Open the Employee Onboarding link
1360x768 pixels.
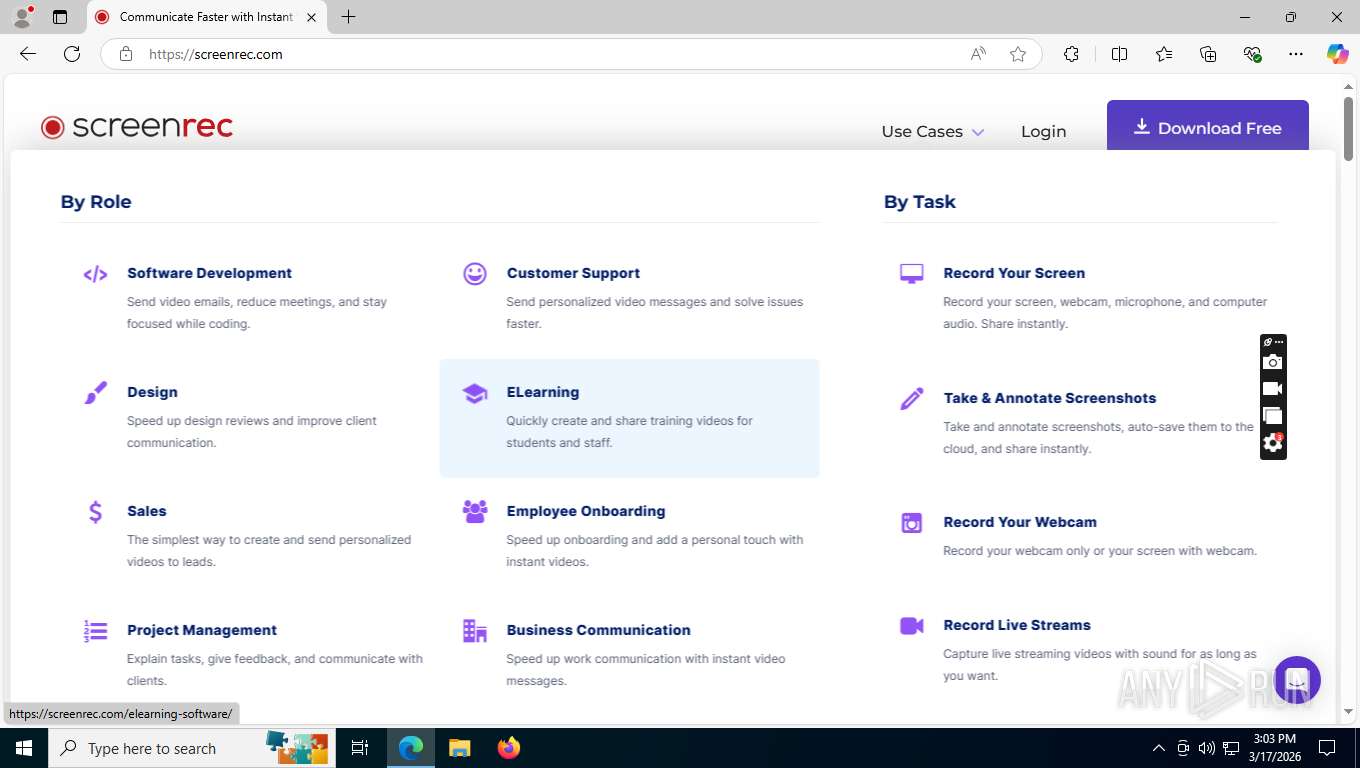[586, 511]
